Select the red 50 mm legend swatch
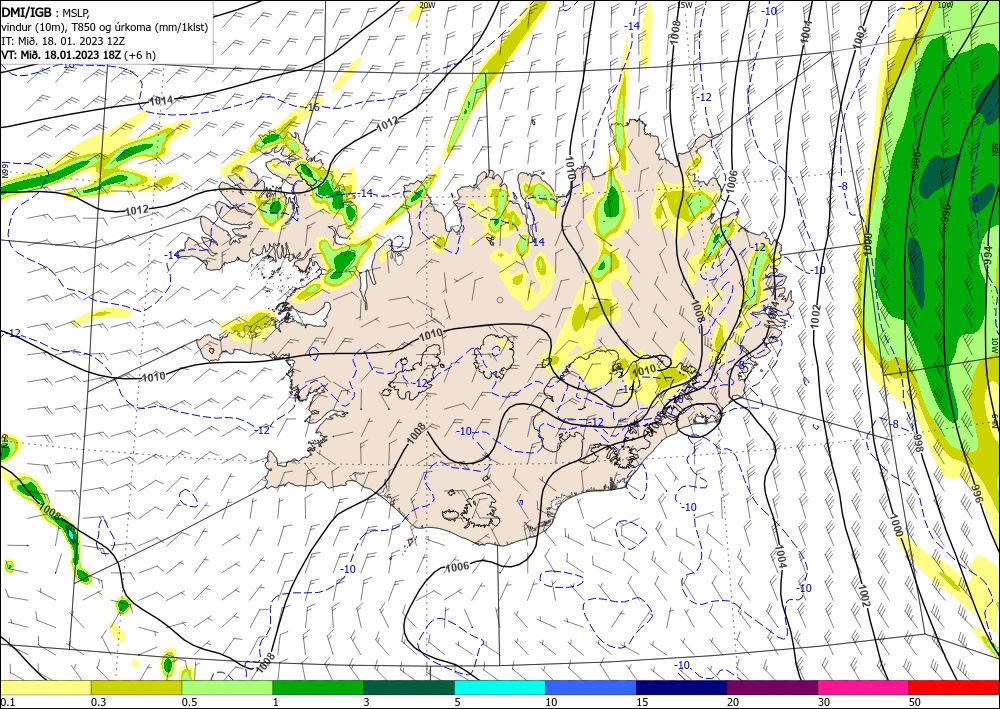1000x709 pixels. (x=954, y=687)
